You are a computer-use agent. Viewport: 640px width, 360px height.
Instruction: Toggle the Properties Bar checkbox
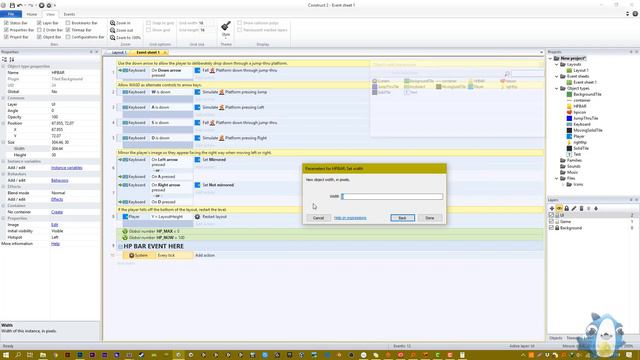pos(6,30)
